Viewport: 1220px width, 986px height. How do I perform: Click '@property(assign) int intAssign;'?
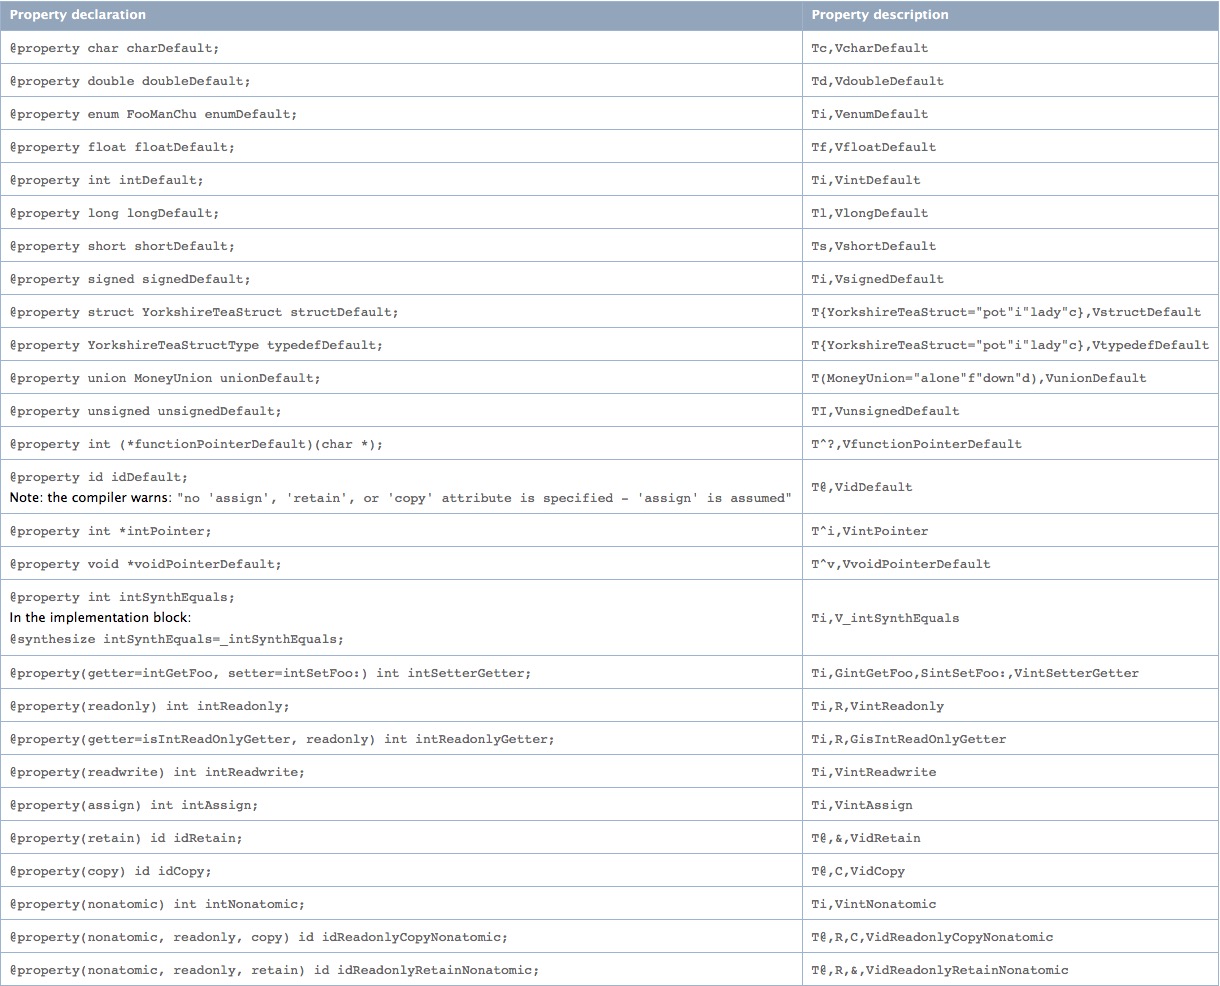click(x=134, y=805)
